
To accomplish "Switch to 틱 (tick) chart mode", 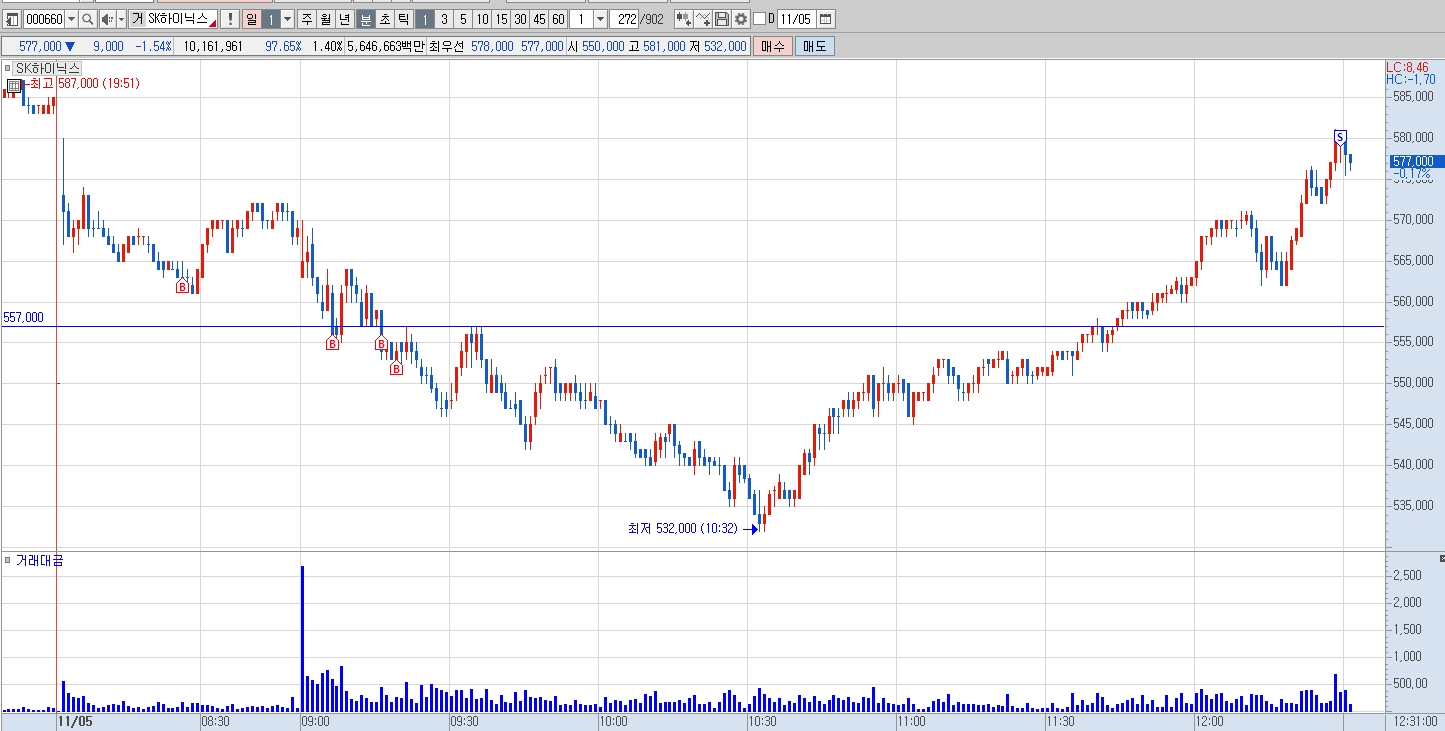I will point(402,19).
